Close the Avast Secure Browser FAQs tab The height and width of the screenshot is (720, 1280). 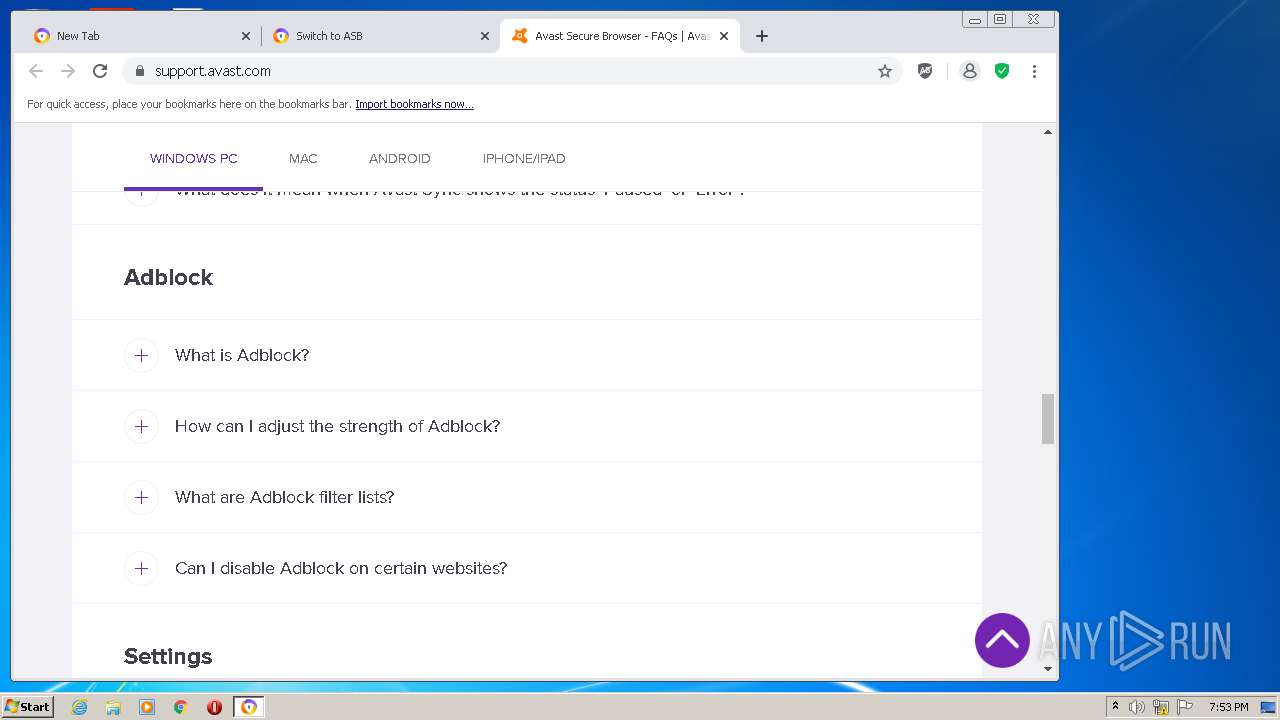click(x=724, y=36)
